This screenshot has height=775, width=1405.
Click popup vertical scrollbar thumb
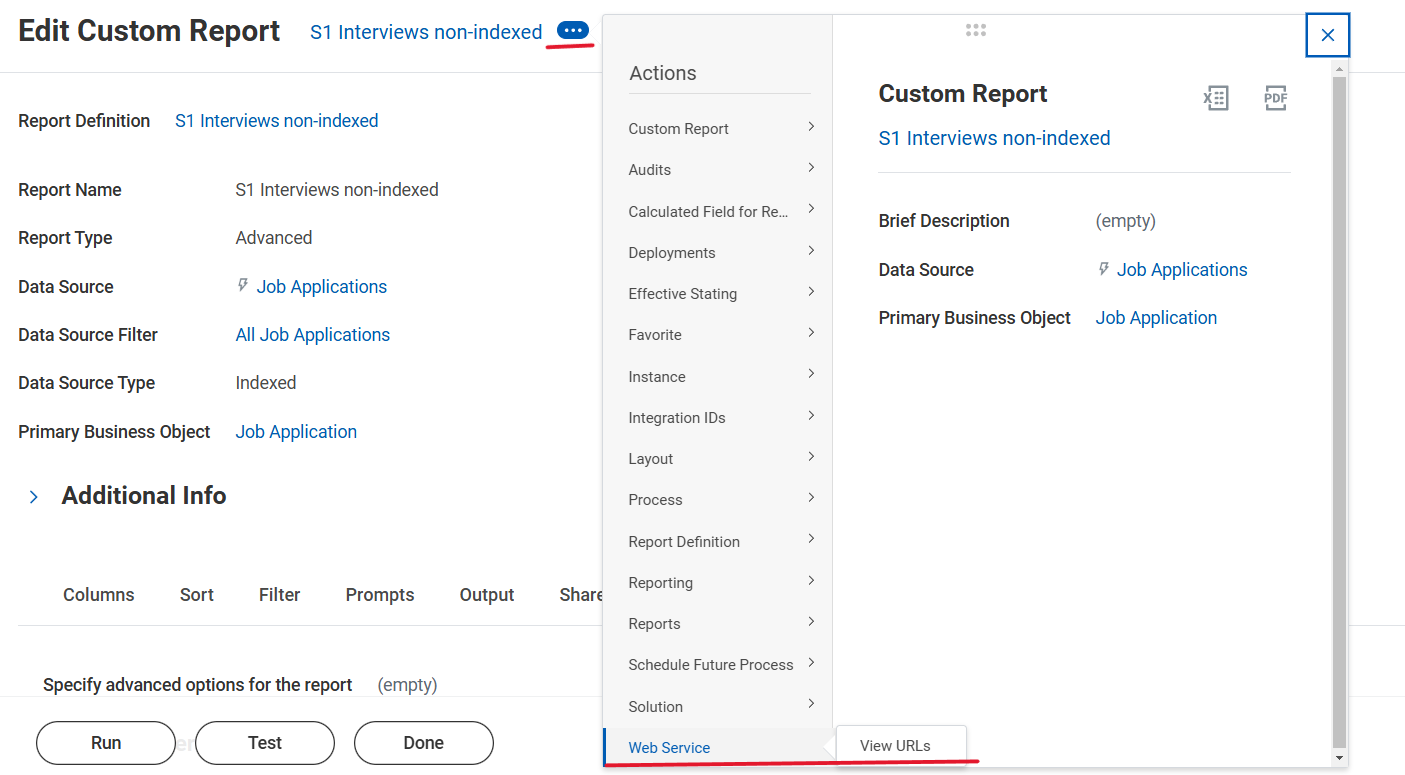click(x=1339, y=410)
